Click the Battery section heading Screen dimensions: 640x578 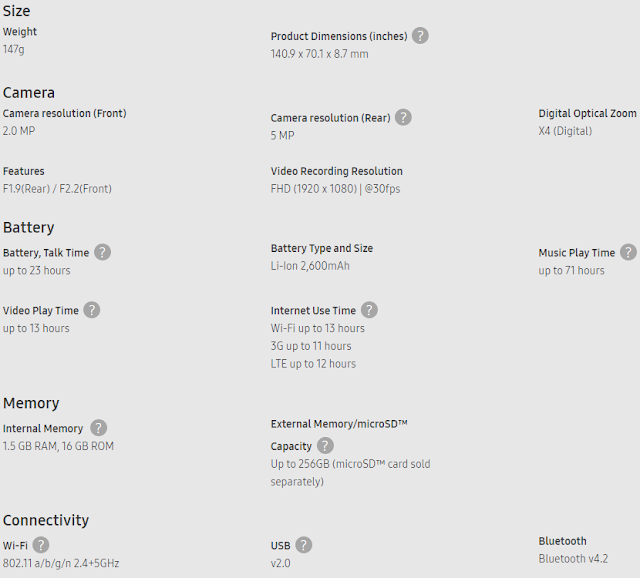29,227
